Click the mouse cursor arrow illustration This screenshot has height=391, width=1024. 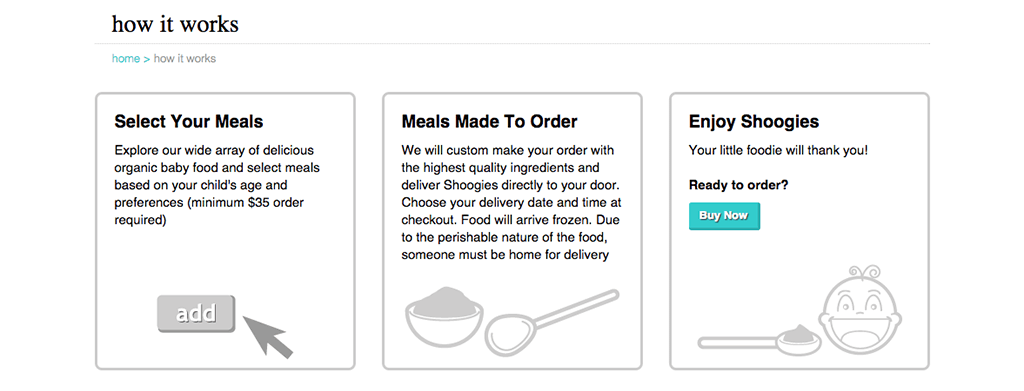pyautogui.click(x=268, y=336)
